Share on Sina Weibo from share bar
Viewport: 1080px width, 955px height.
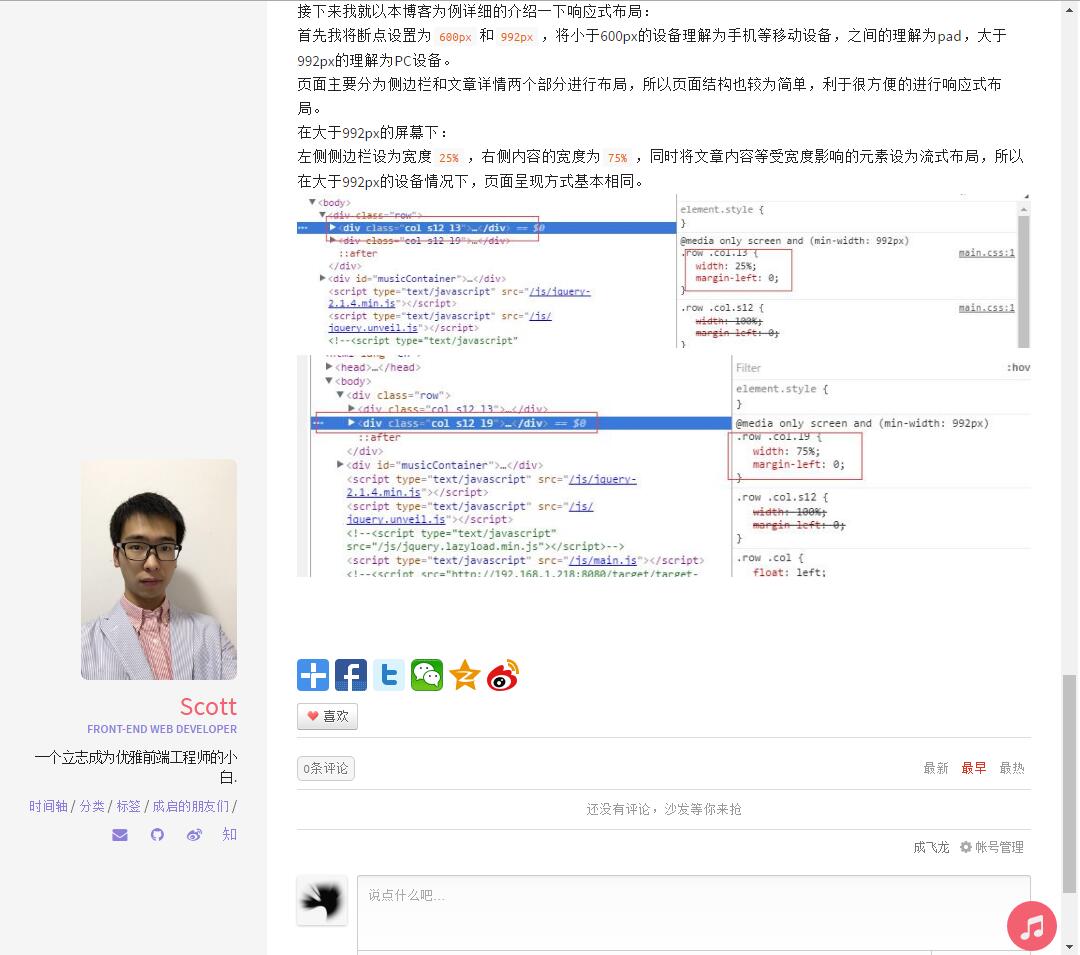(x=503, y=676)
